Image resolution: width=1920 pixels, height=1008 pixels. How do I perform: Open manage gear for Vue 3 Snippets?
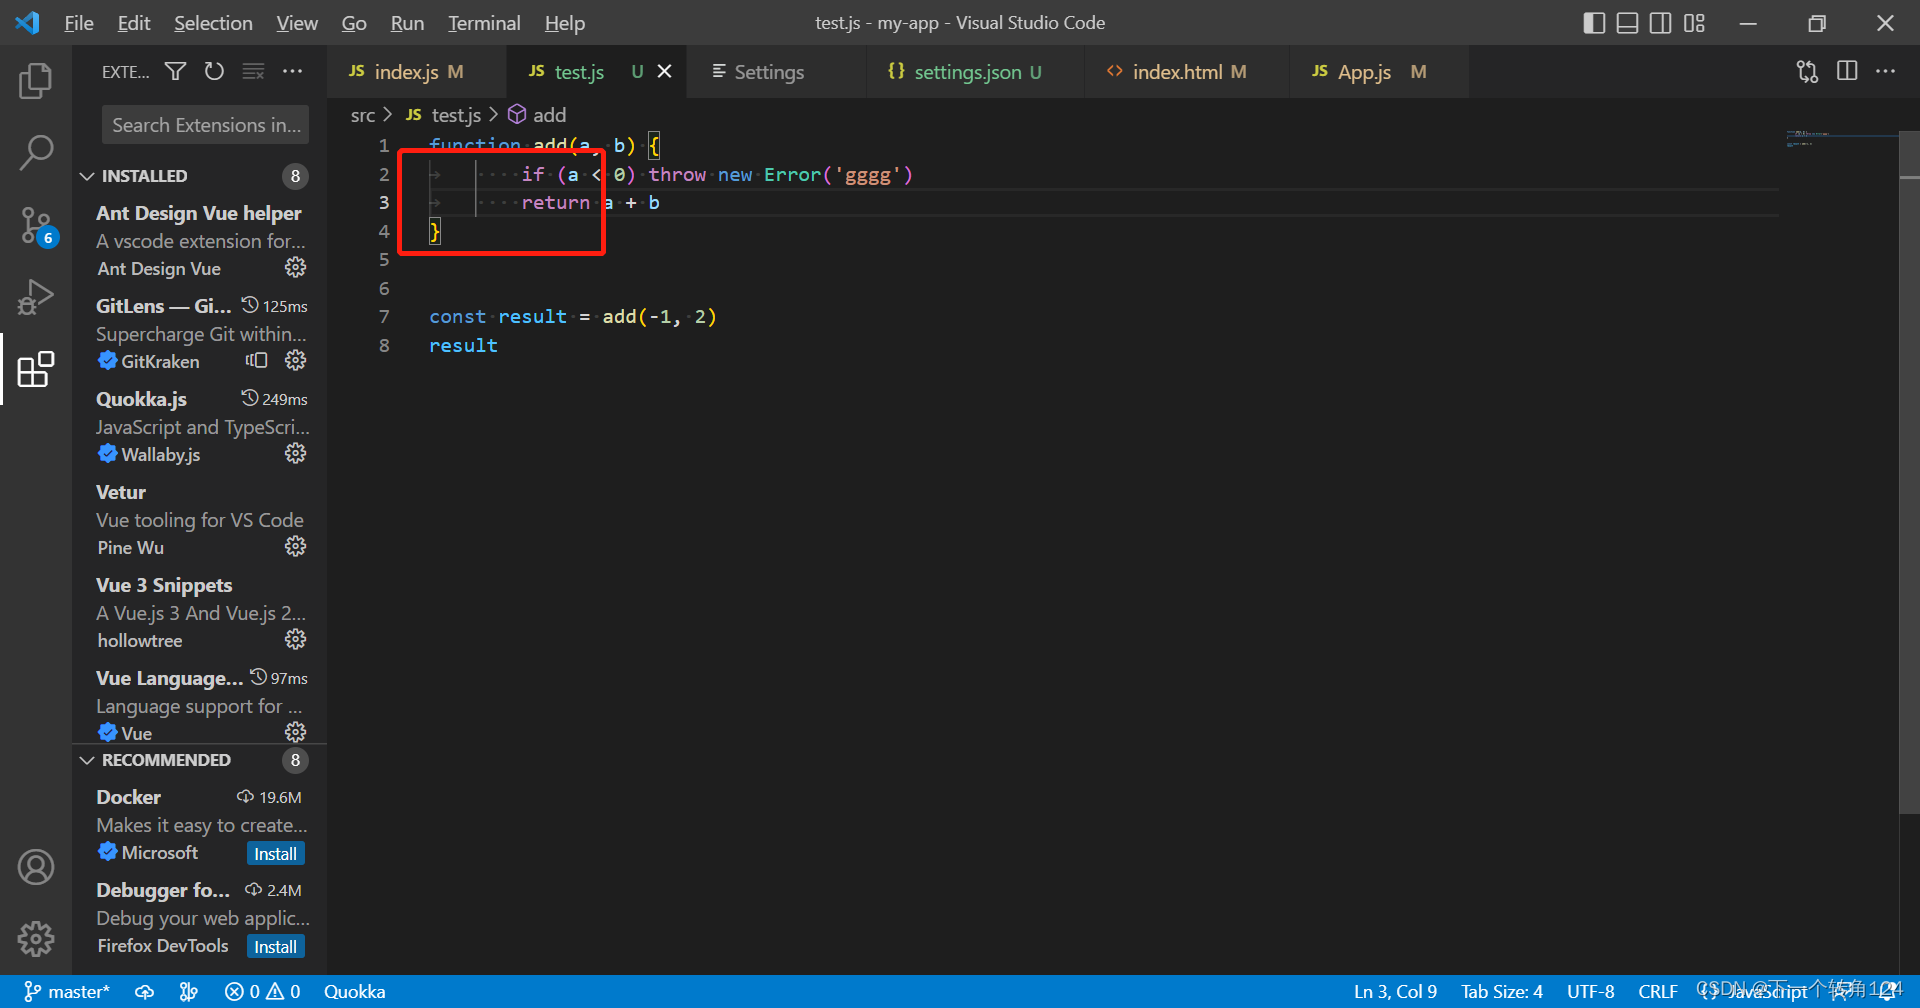tap(295, 640)
